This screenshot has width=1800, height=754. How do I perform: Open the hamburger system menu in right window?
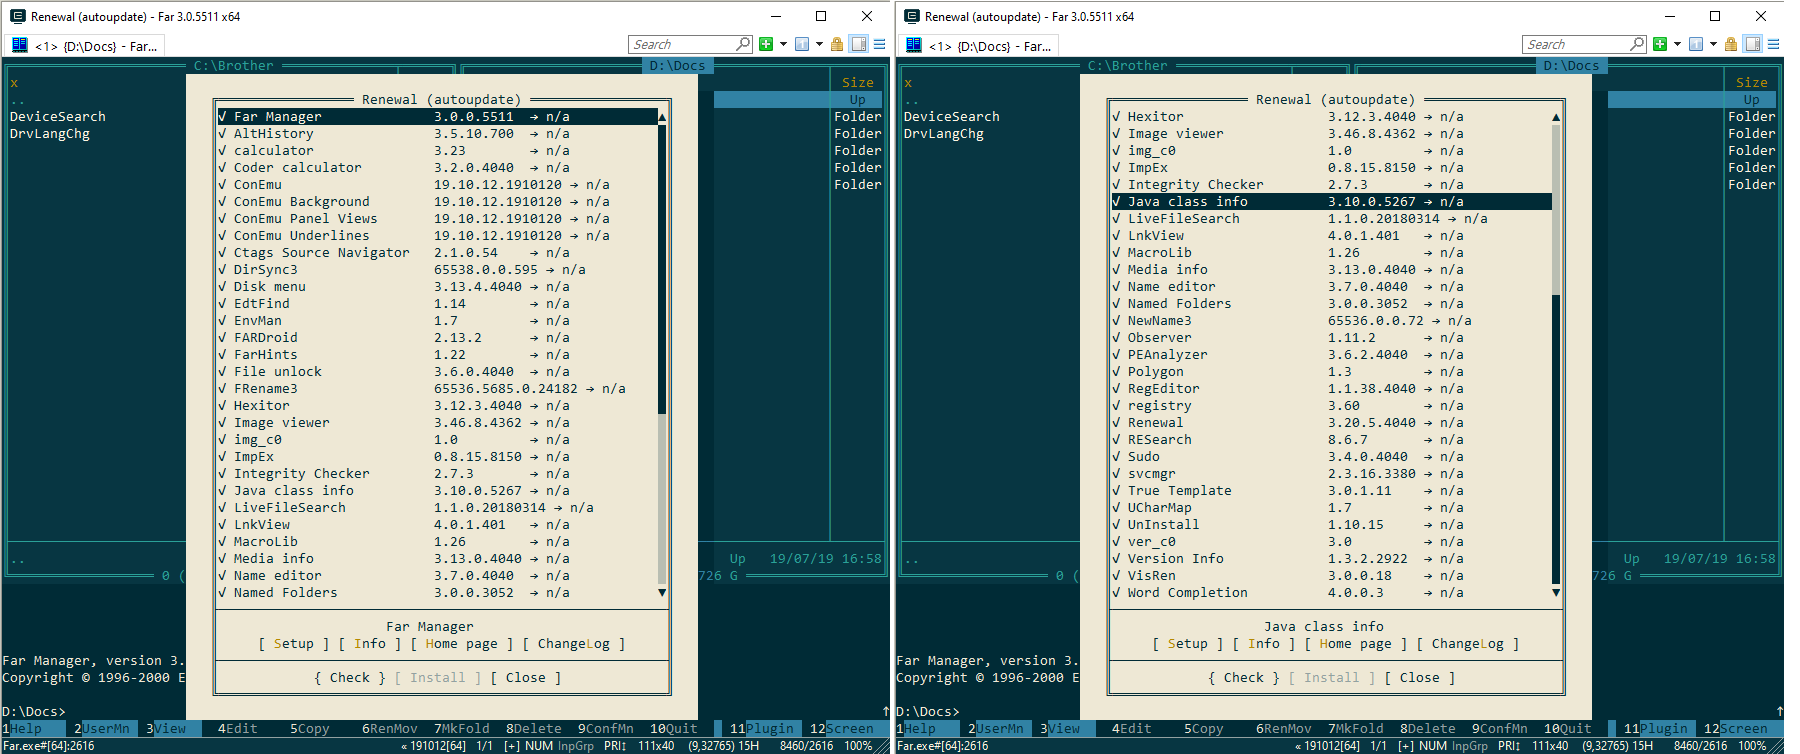(x=1773, y=44)
